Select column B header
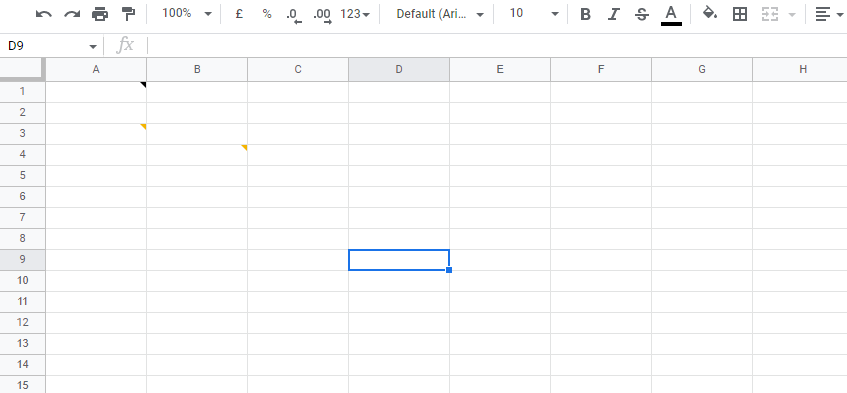The height and width of the screenshot is (393, 847). [x=197, y=70]
